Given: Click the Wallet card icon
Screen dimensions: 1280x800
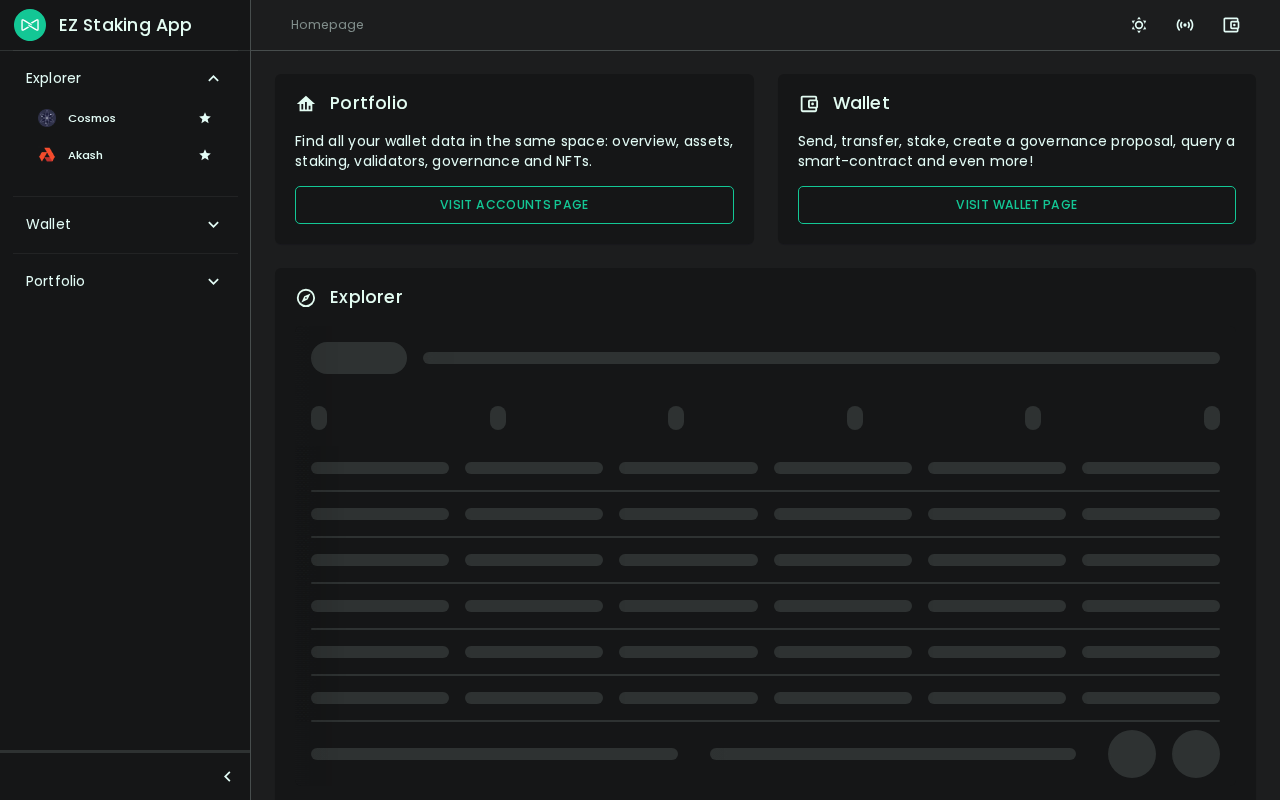Looking at the screenshot, I should pyautogui.click(x=809, y=104).
